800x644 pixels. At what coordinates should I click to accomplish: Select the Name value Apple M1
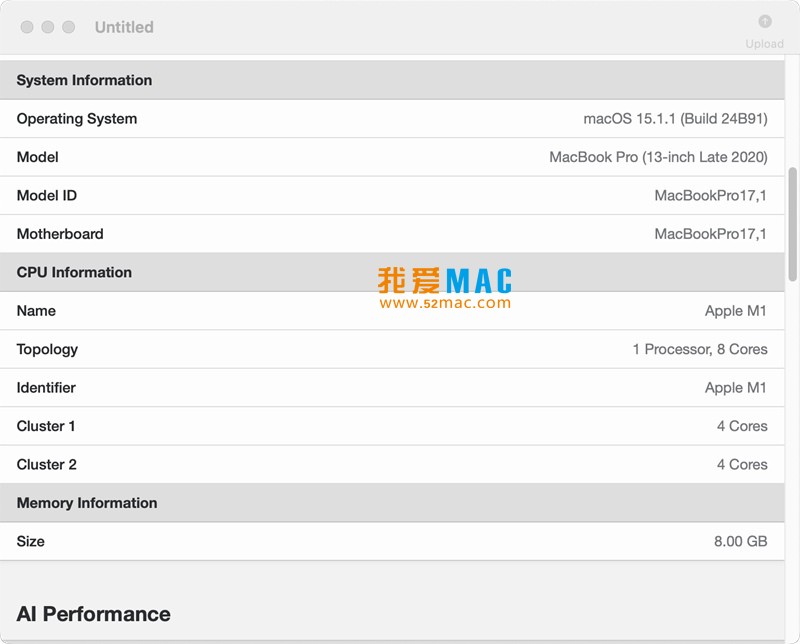[x=736, y=311]
